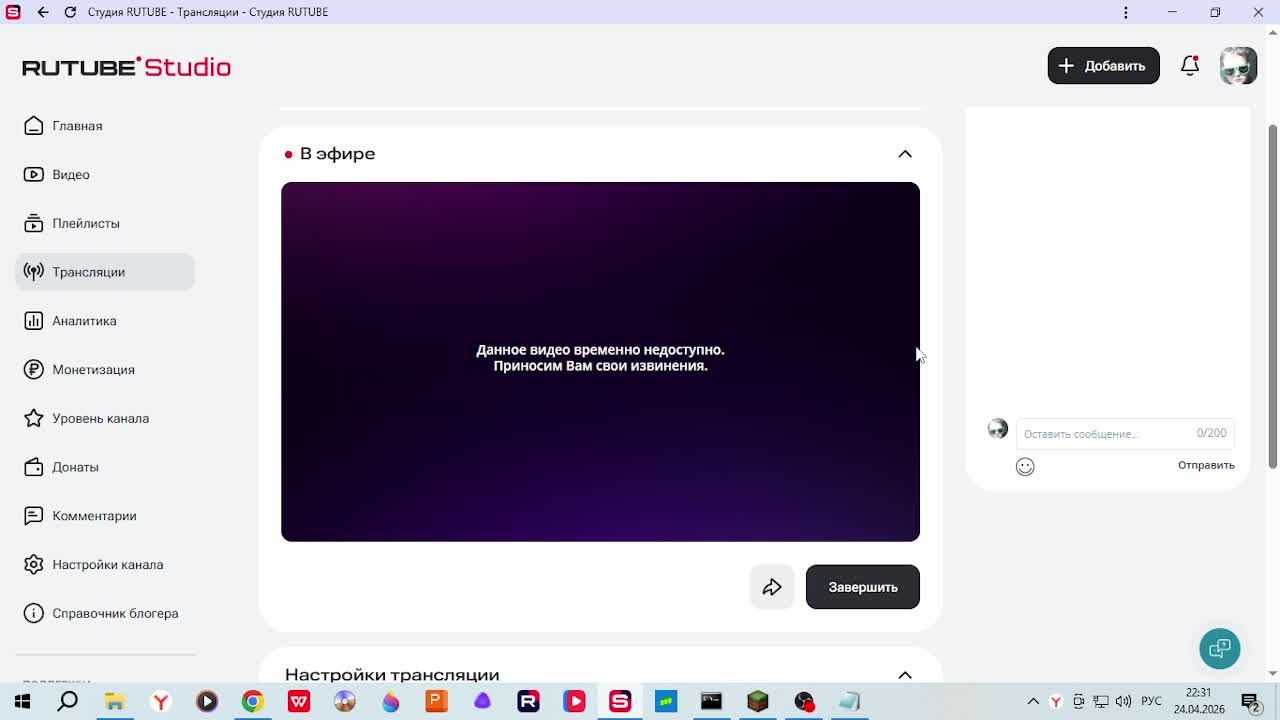Switch the РУС input language
The width and height of the screenshot is (1280, 720).
[x=1151, y=702]
